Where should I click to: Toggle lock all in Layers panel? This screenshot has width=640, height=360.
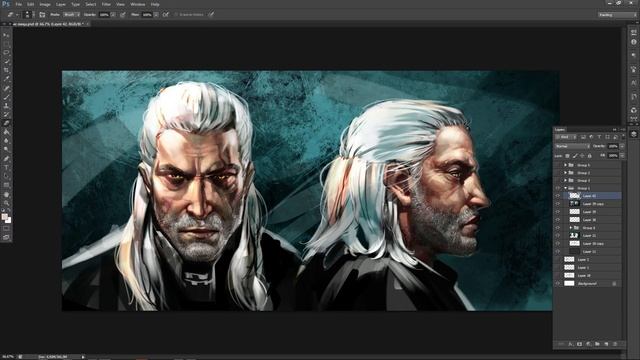(590, 156)
